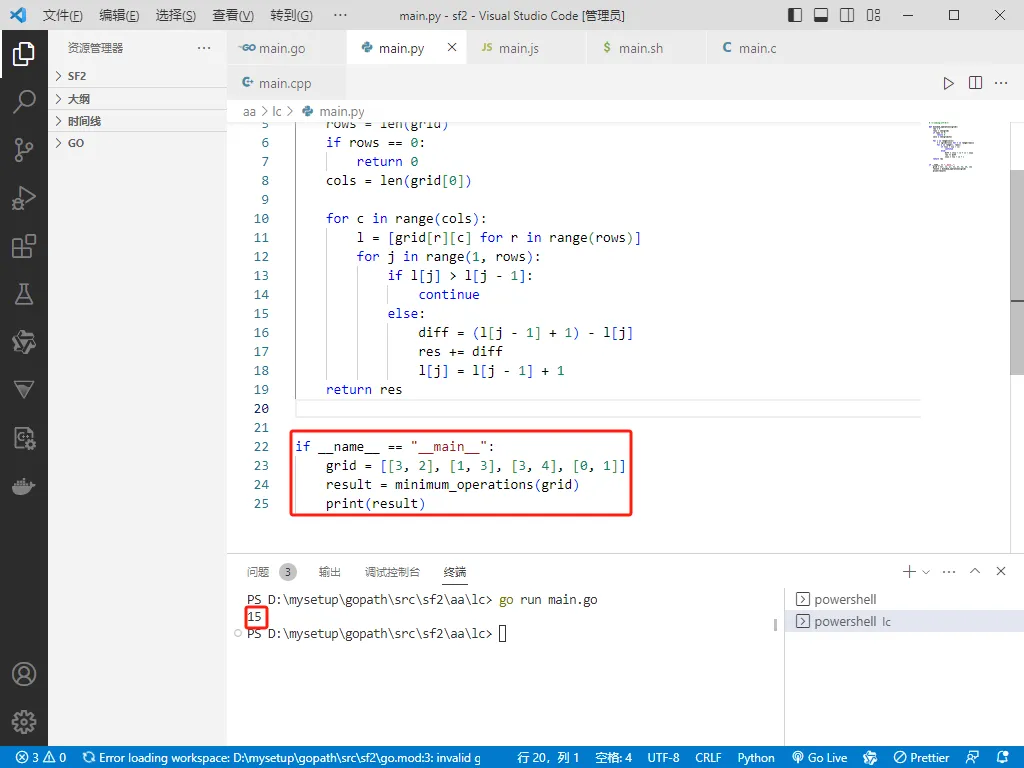Click the main.py breadcrumb segment
1024x768 pixels.
pos(334,112)
